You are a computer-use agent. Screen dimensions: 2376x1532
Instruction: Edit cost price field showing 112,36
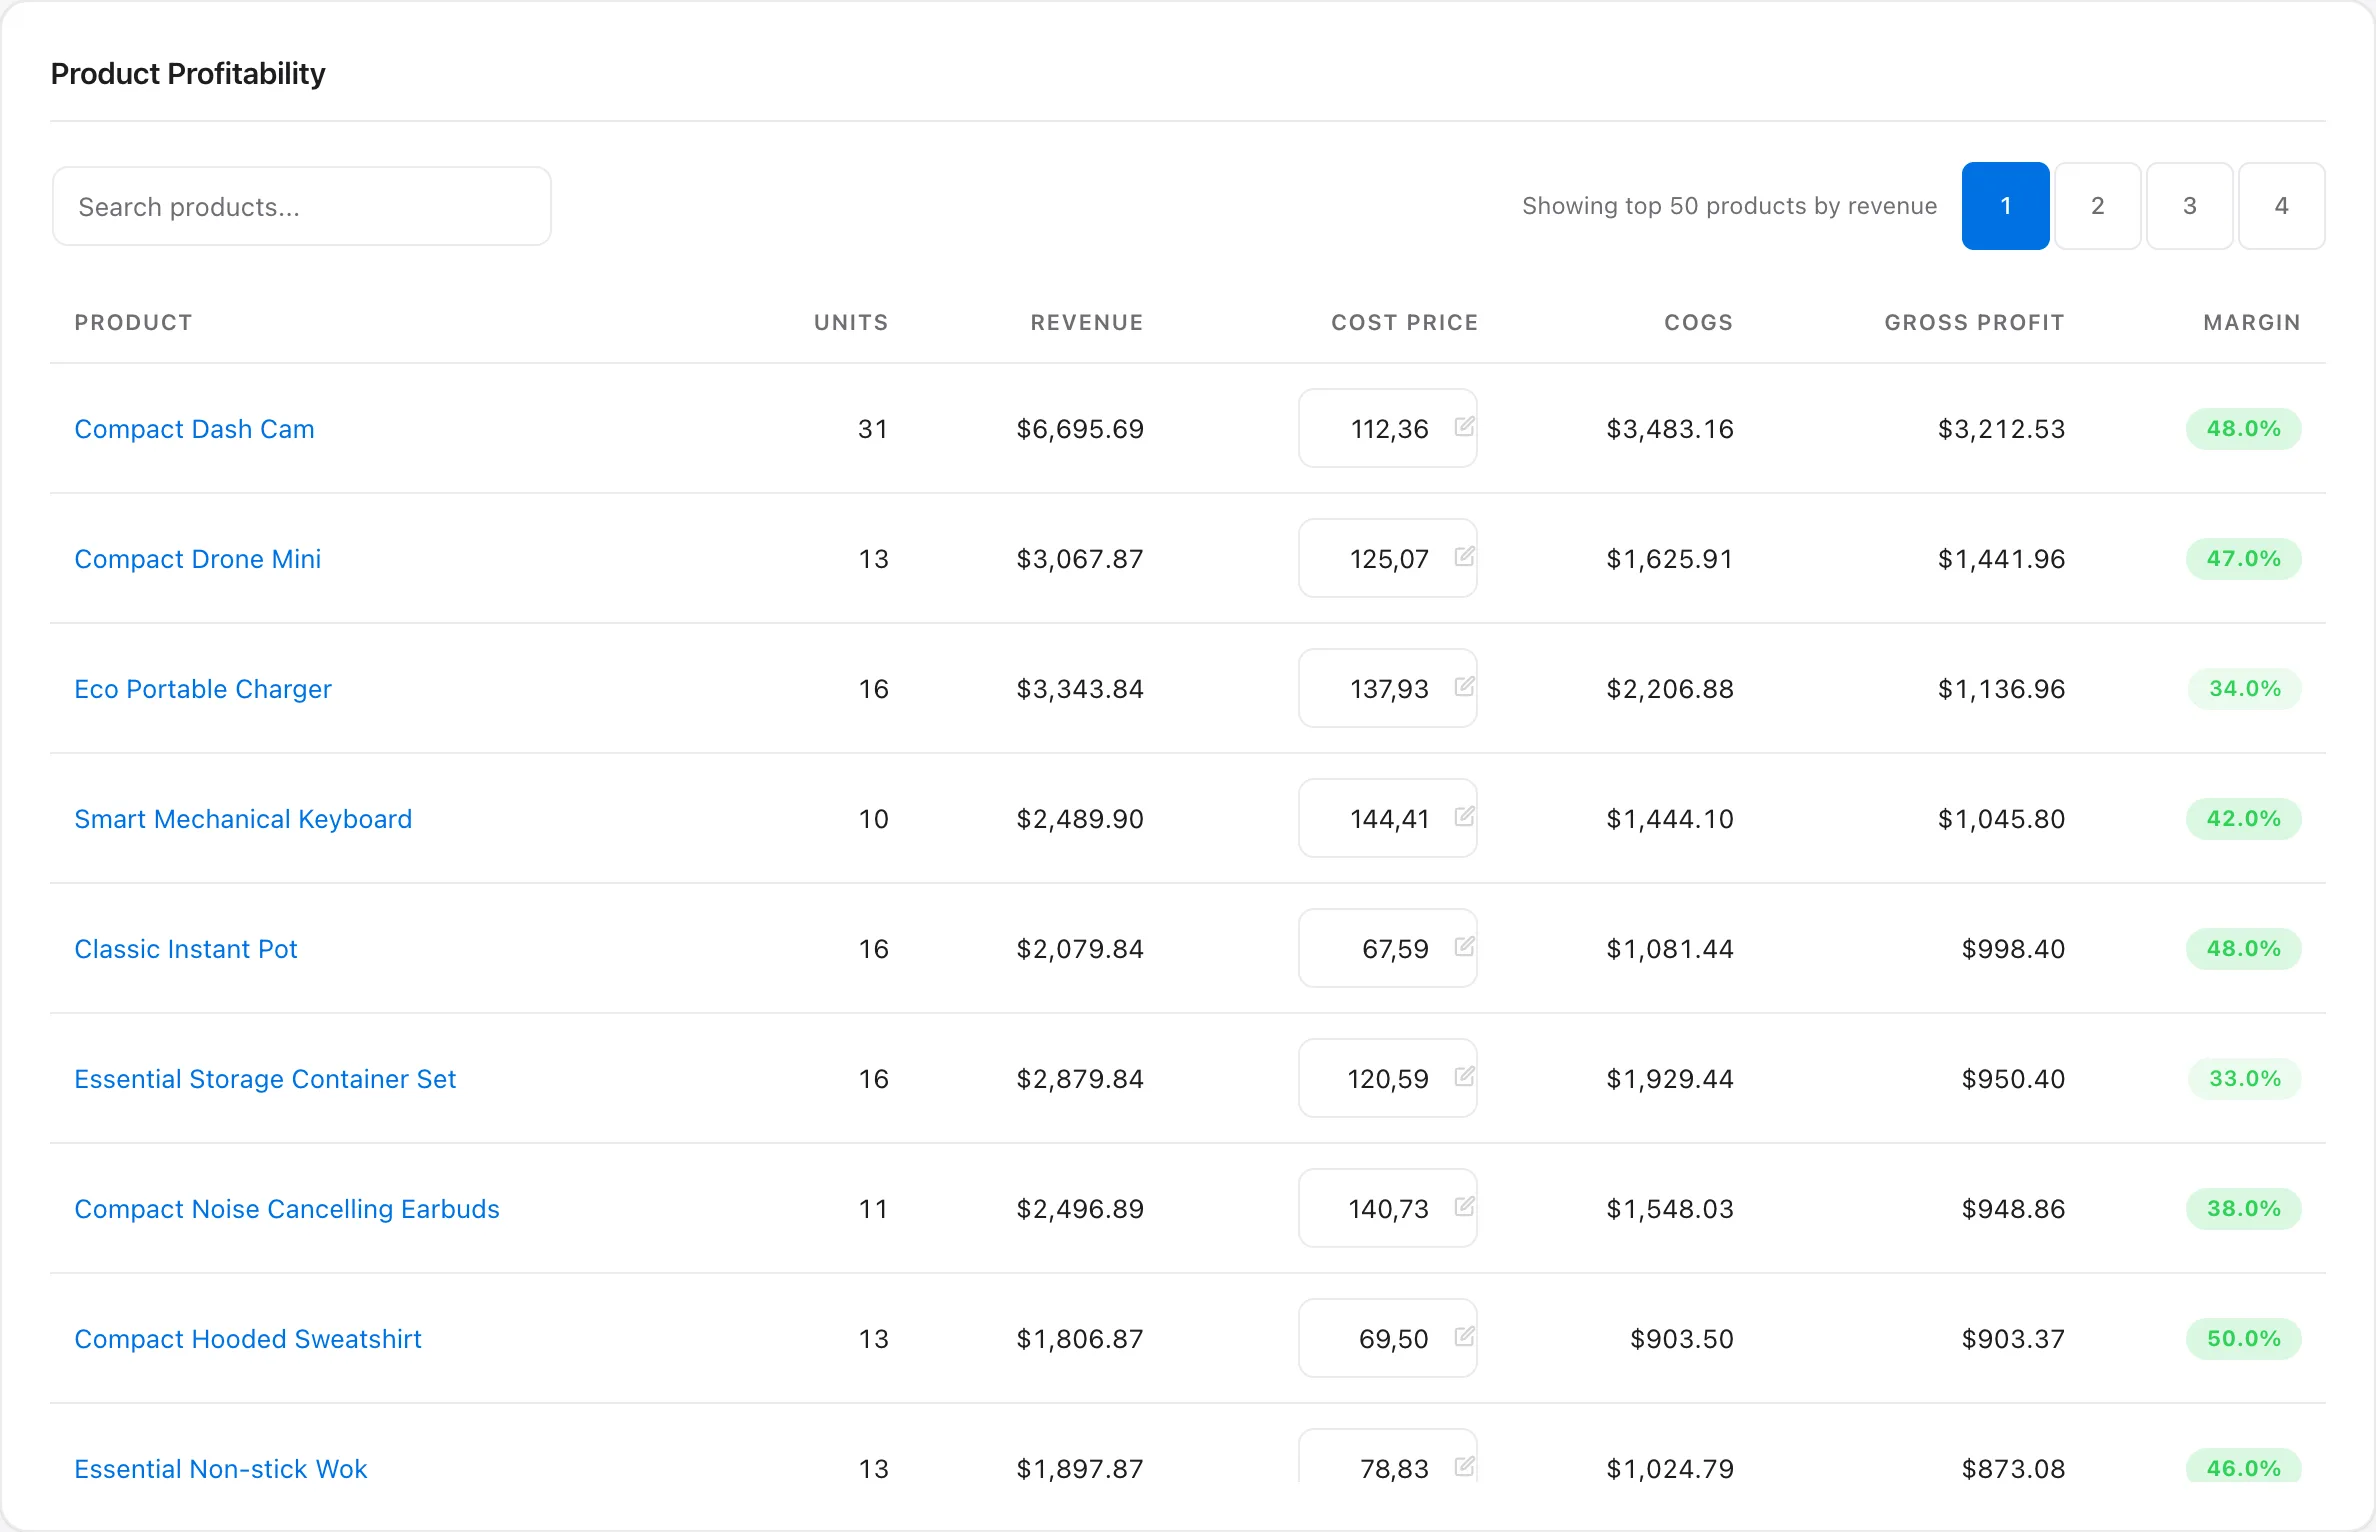point(1387,428)
